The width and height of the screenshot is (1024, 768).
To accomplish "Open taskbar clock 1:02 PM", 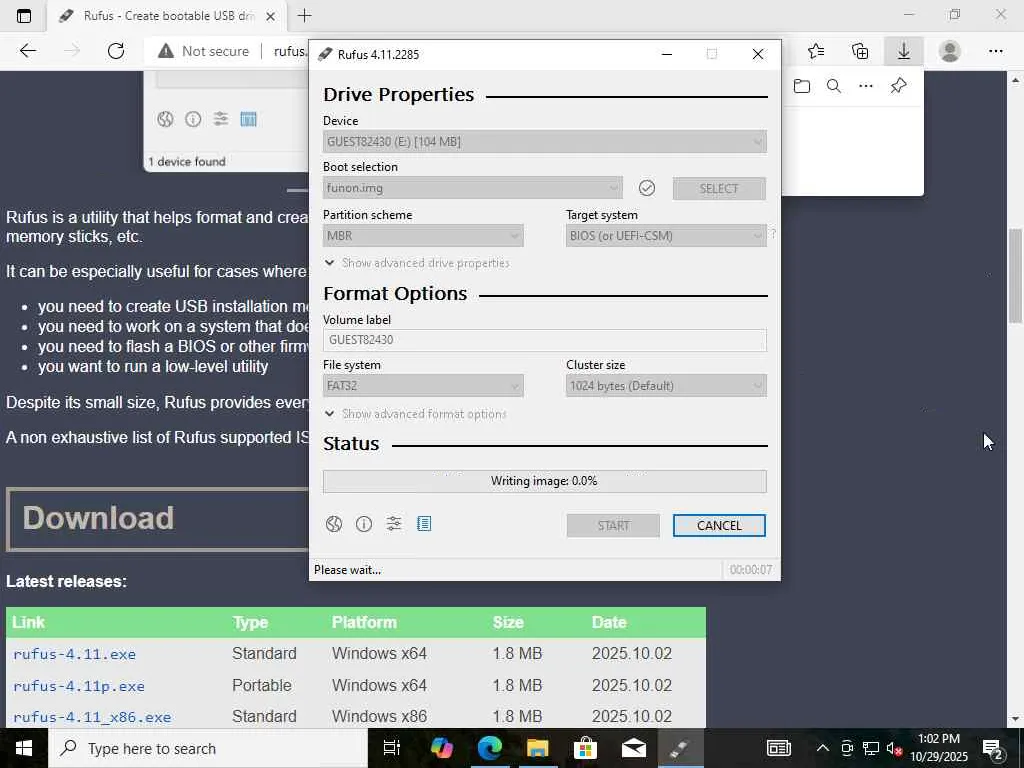I will pos(939,748).
